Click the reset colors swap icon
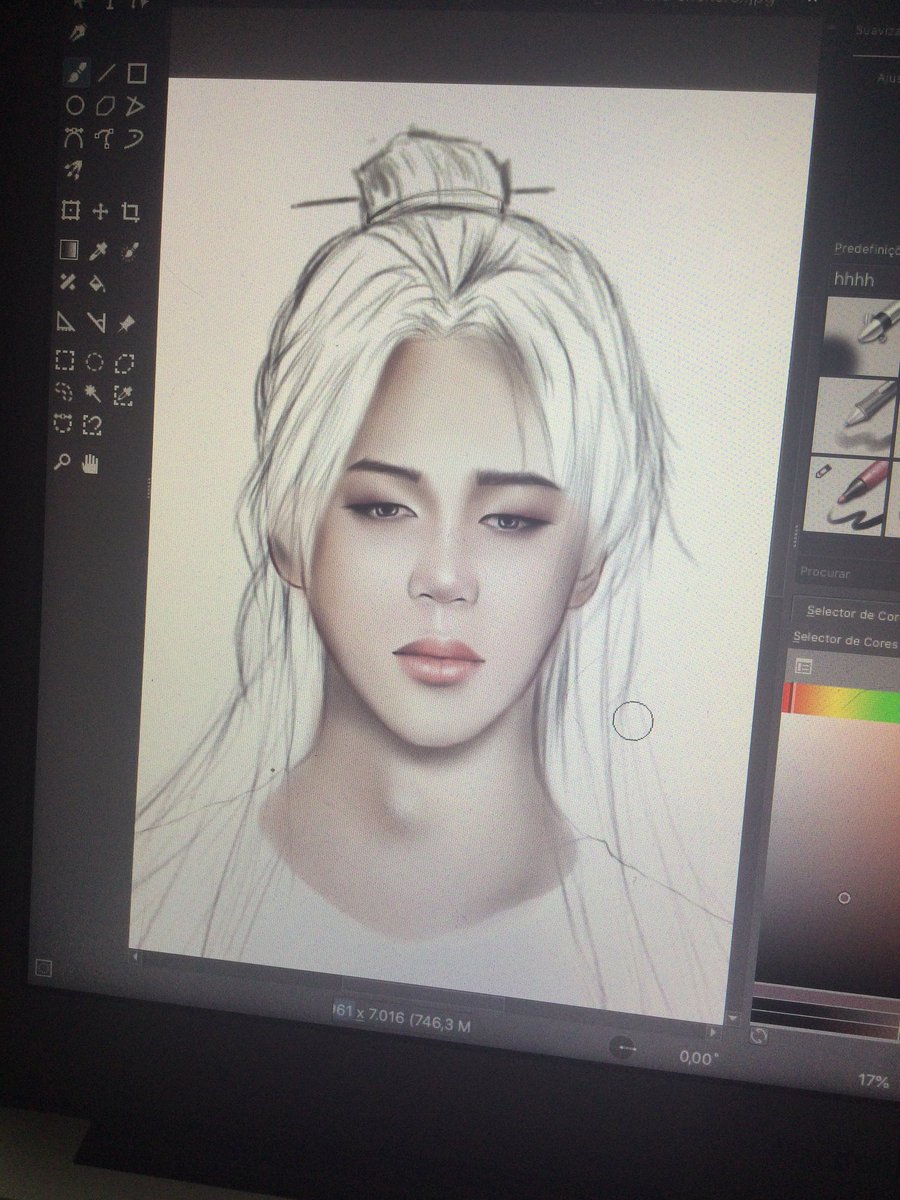This screenshot has width=900, height=1200. click(x=759, y=1036)
